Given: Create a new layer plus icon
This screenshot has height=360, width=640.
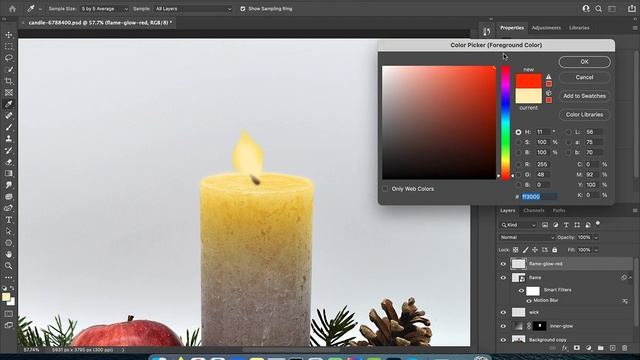Looking at the screenshot, I should point(613,348).
